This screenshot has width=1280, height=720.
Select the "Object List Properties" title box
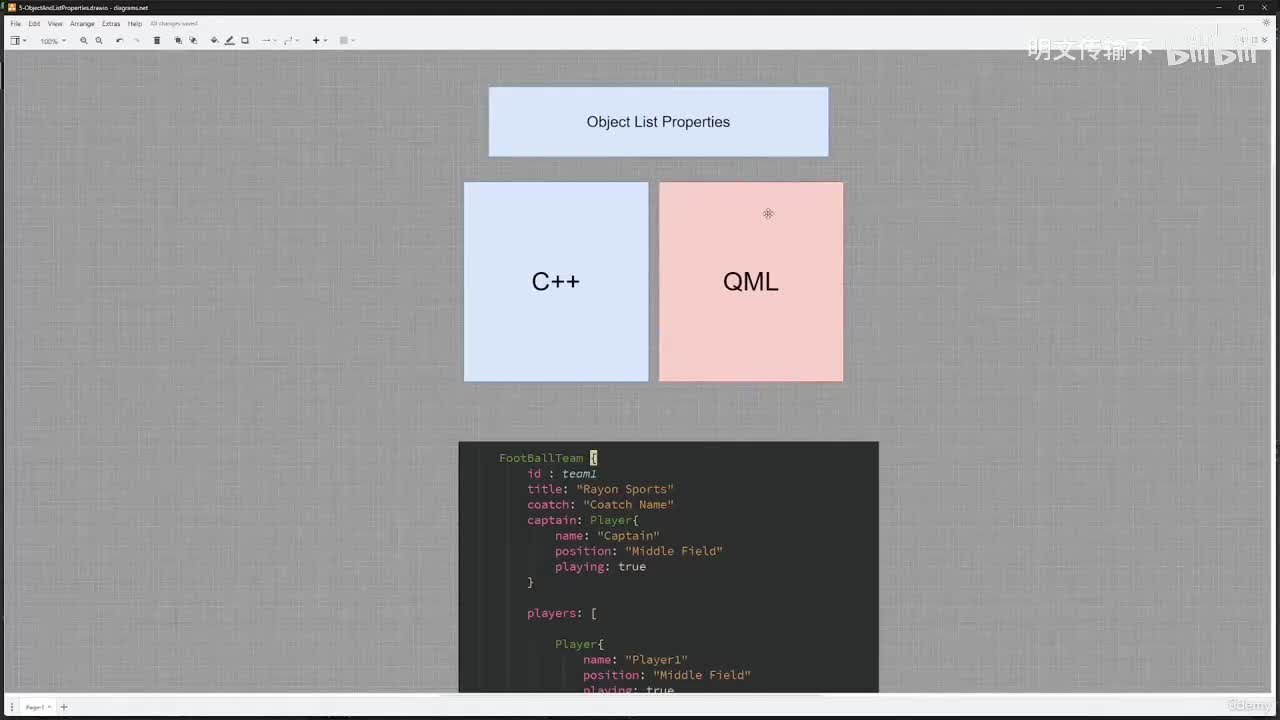[658, 122]
